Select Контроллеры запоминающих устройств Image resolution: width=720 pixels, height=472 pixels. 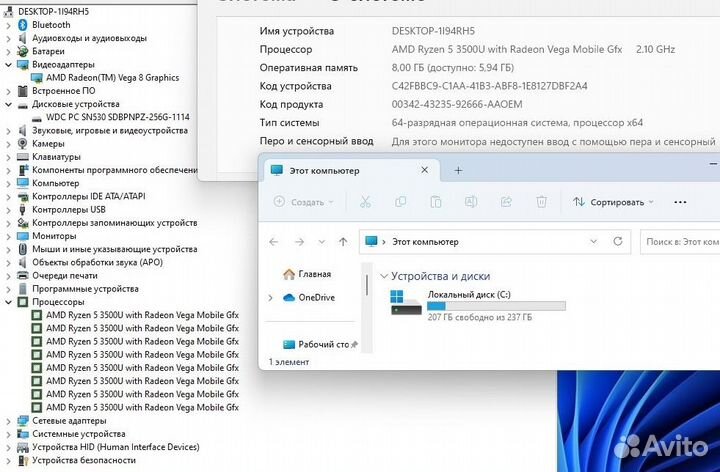point(114,223)
